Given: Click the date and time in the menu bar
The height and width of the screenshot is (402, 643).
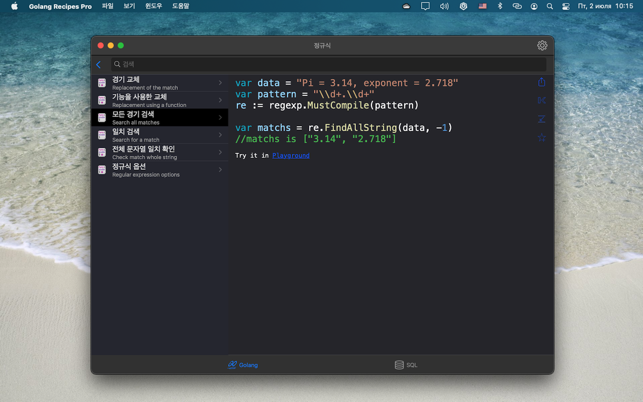Looking at the screenshot, I should click(x=605, y=6).
